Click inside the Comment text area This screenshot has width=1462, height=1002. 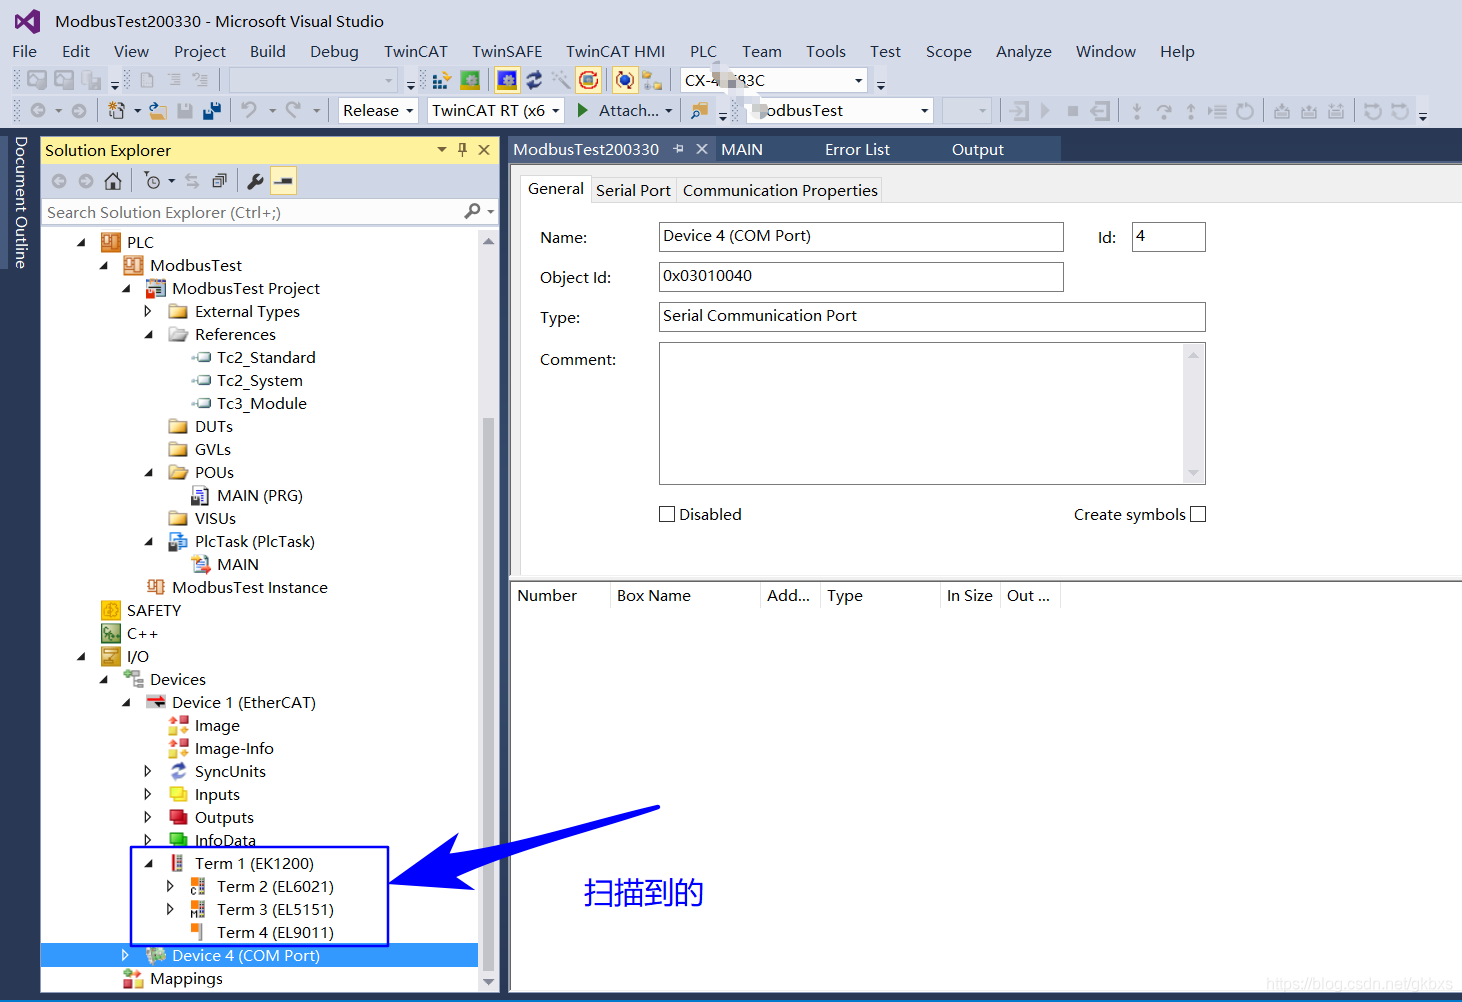922,413
